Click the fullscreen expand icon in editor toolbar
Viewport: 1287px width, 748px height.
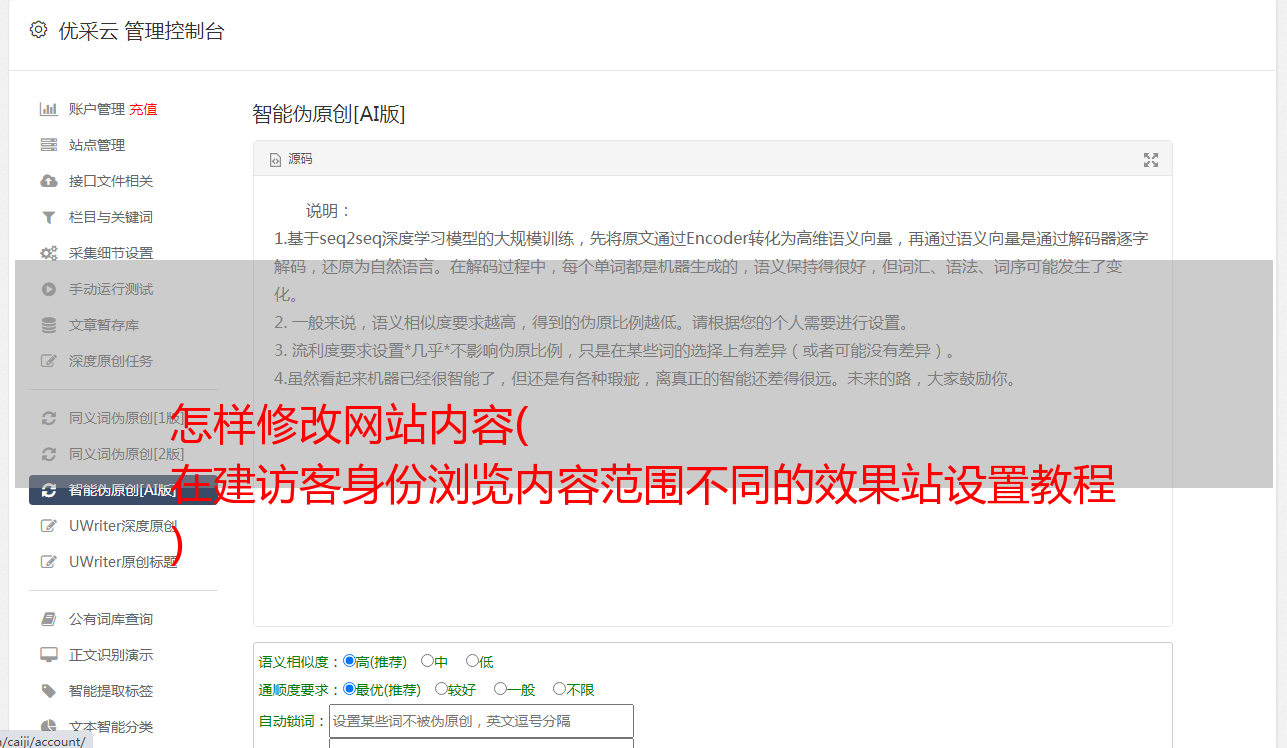click(x=1151, y=160)
